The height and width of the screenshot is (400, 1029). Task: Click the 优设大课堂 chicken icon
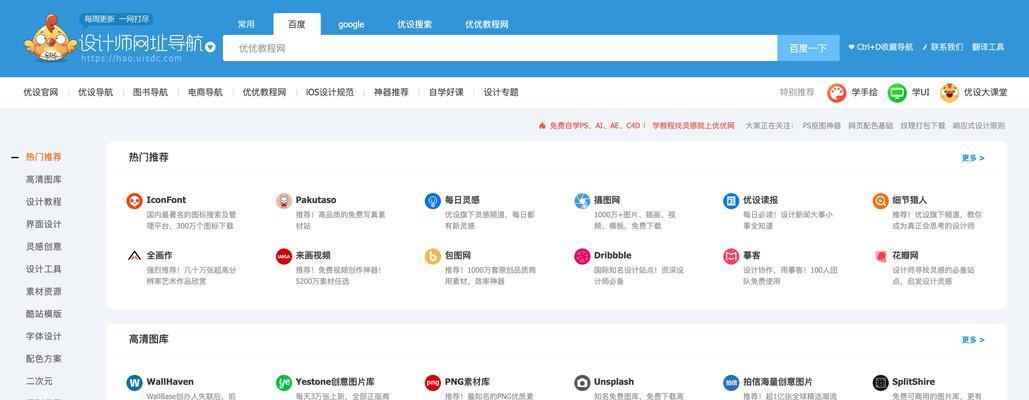(949, 93)
